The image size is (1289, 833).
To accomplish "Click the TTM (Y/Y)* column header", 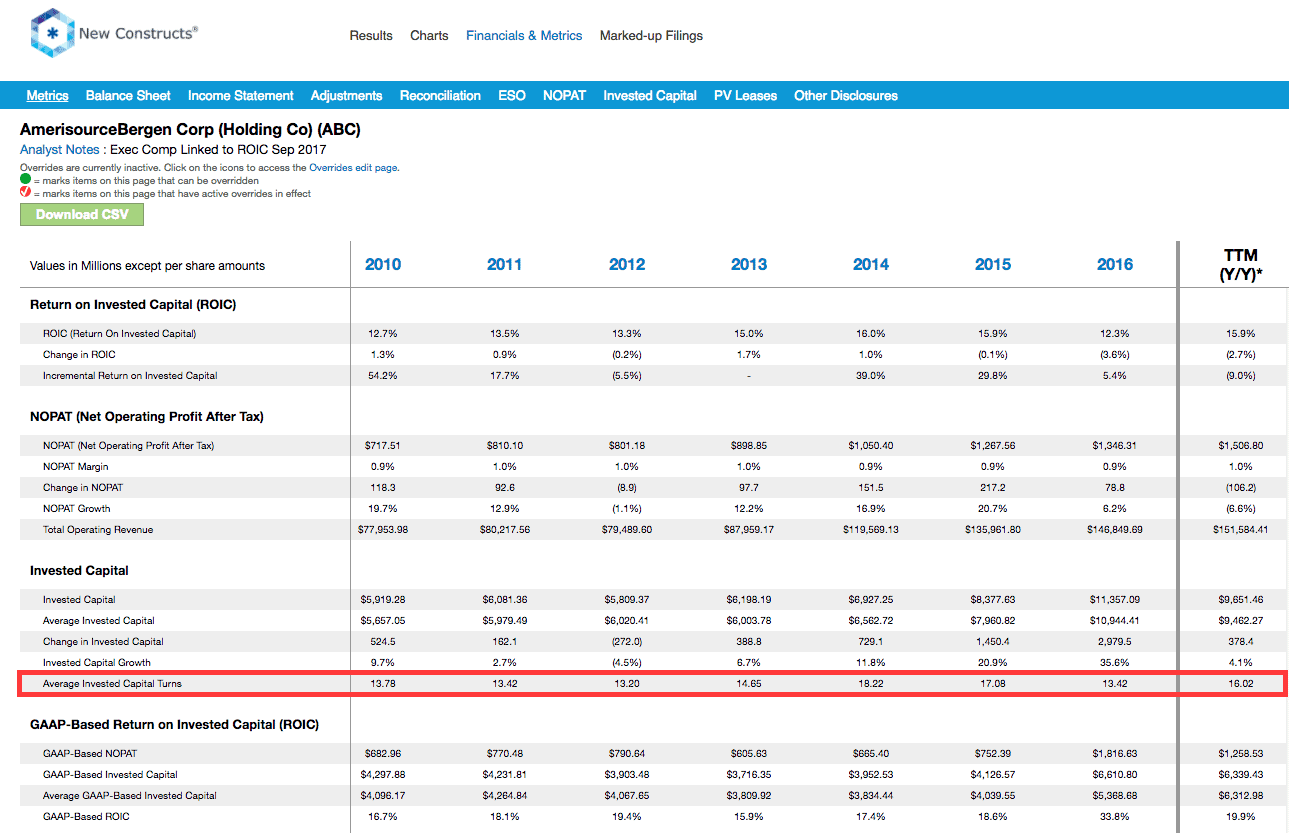I will pyautogui.click(x=1240, y=264).
